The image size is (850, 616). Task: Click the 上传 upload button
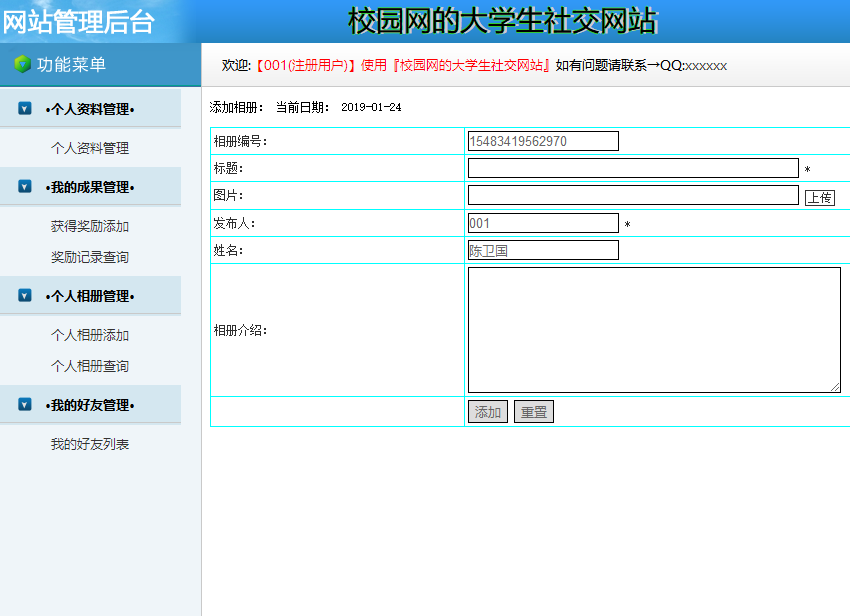(x=820, y=198)
